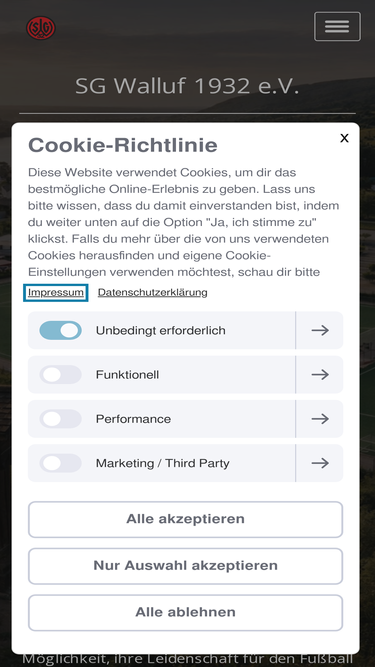Click Alle akzeptieren button
Viewport: 375px width, 667px height.
tap(185, 519)
